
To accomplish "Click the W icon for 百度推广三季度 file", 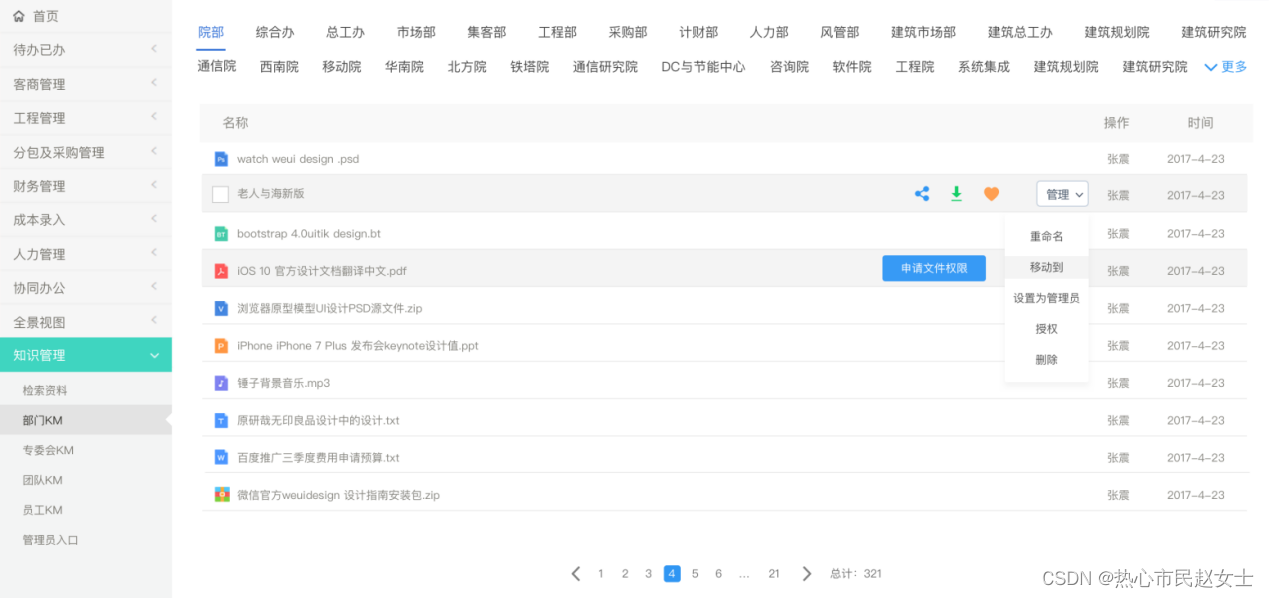I will click(x=221, y=457).
